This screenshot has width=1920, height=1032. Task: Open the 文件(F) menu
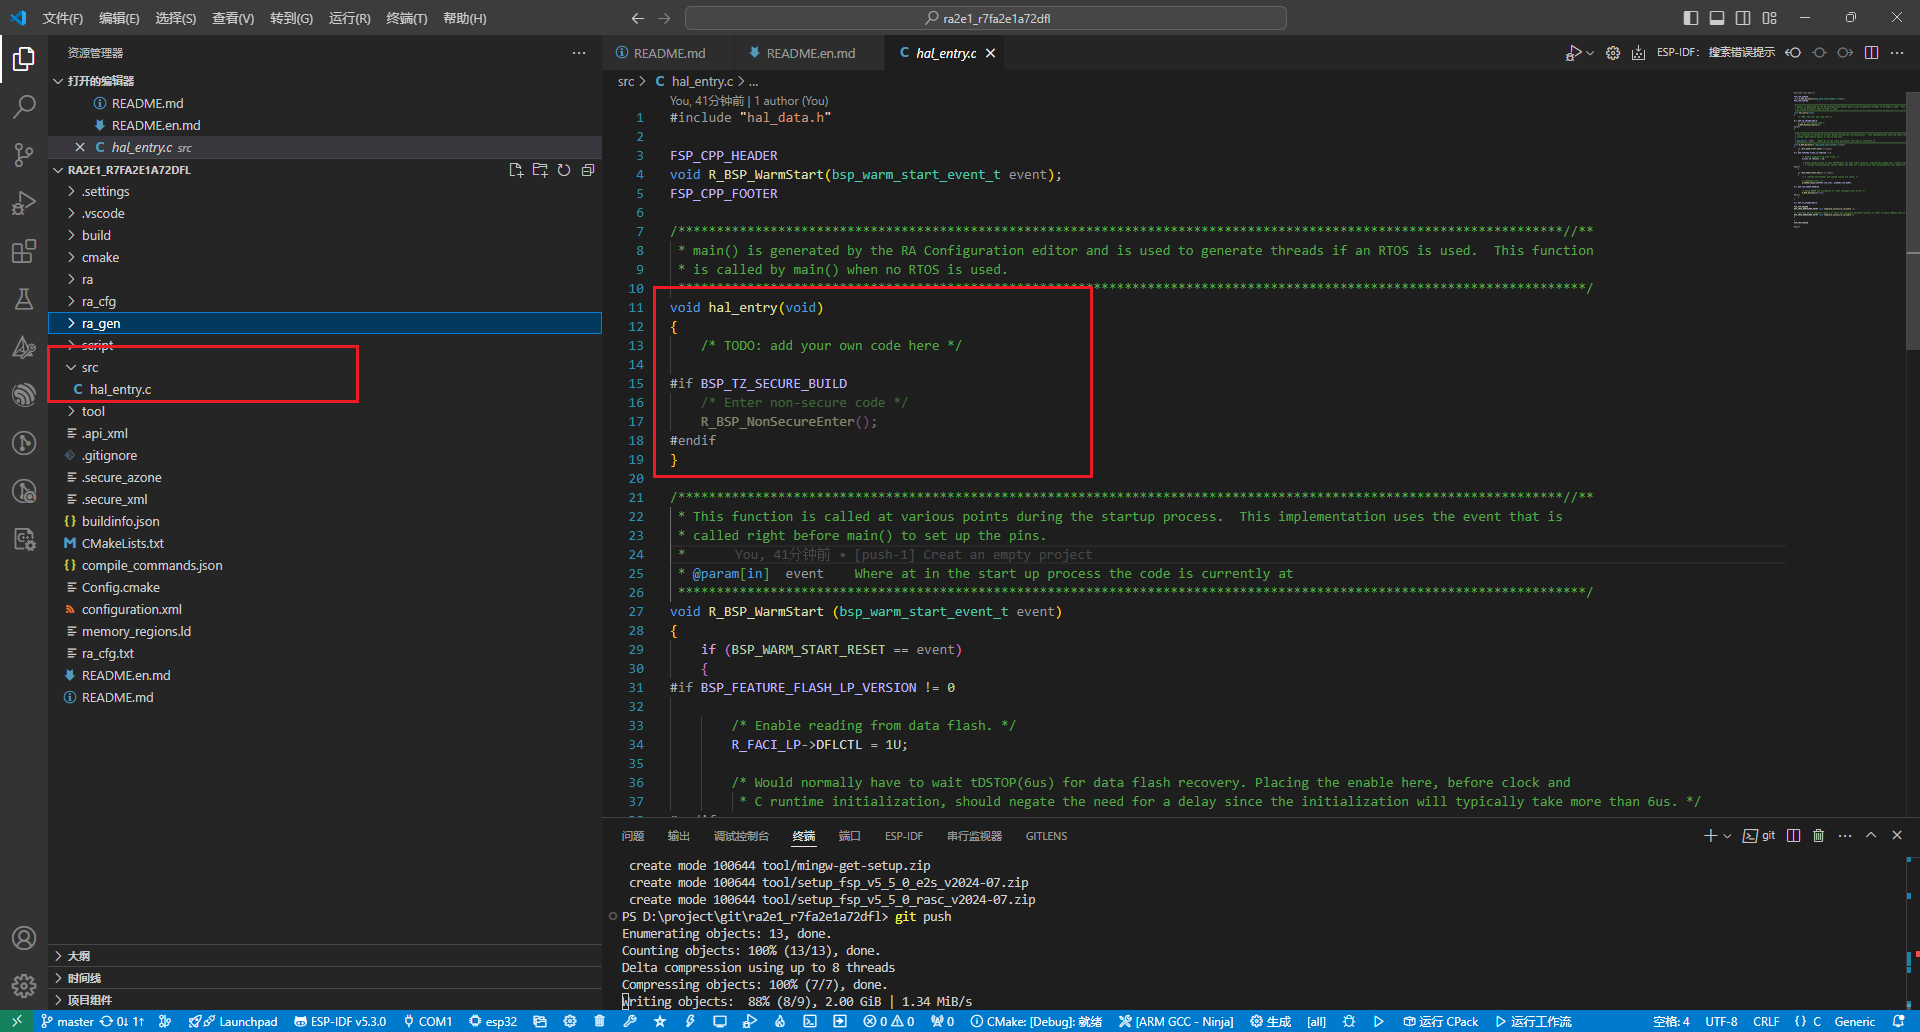pos(63,18)
